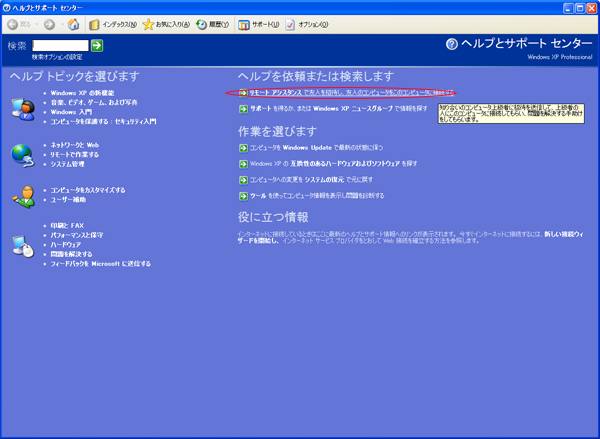The height and width of the screenshot is (439, 600).
Task: Click green arrow beside Windows Update link
Action: [x=243, y=148]
